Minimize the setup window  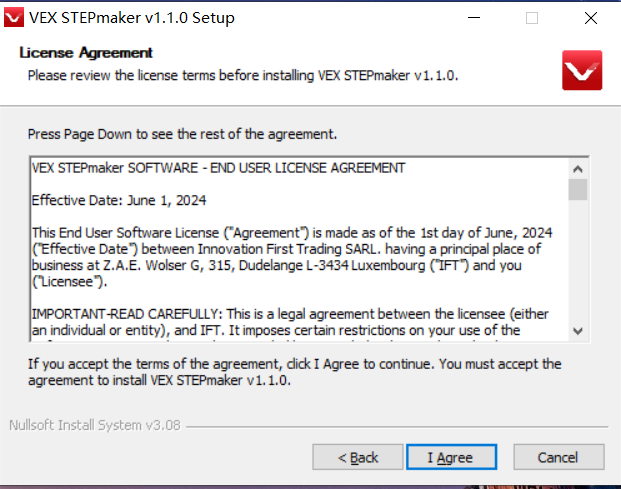coord(475,17)
